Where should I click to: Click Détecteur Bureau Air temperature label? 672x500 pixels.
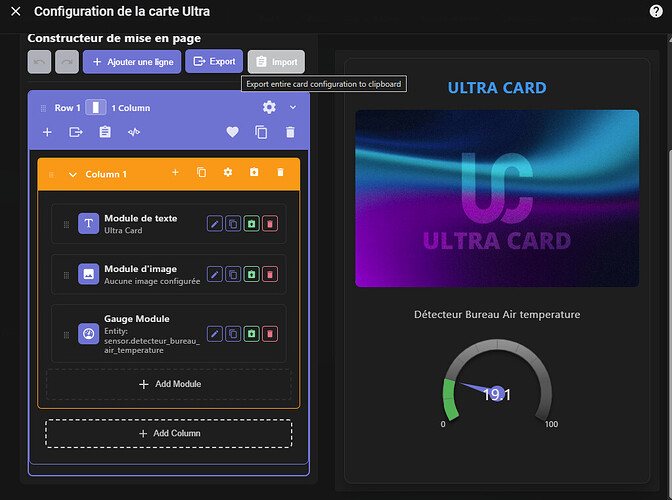[x=497, y=314]
